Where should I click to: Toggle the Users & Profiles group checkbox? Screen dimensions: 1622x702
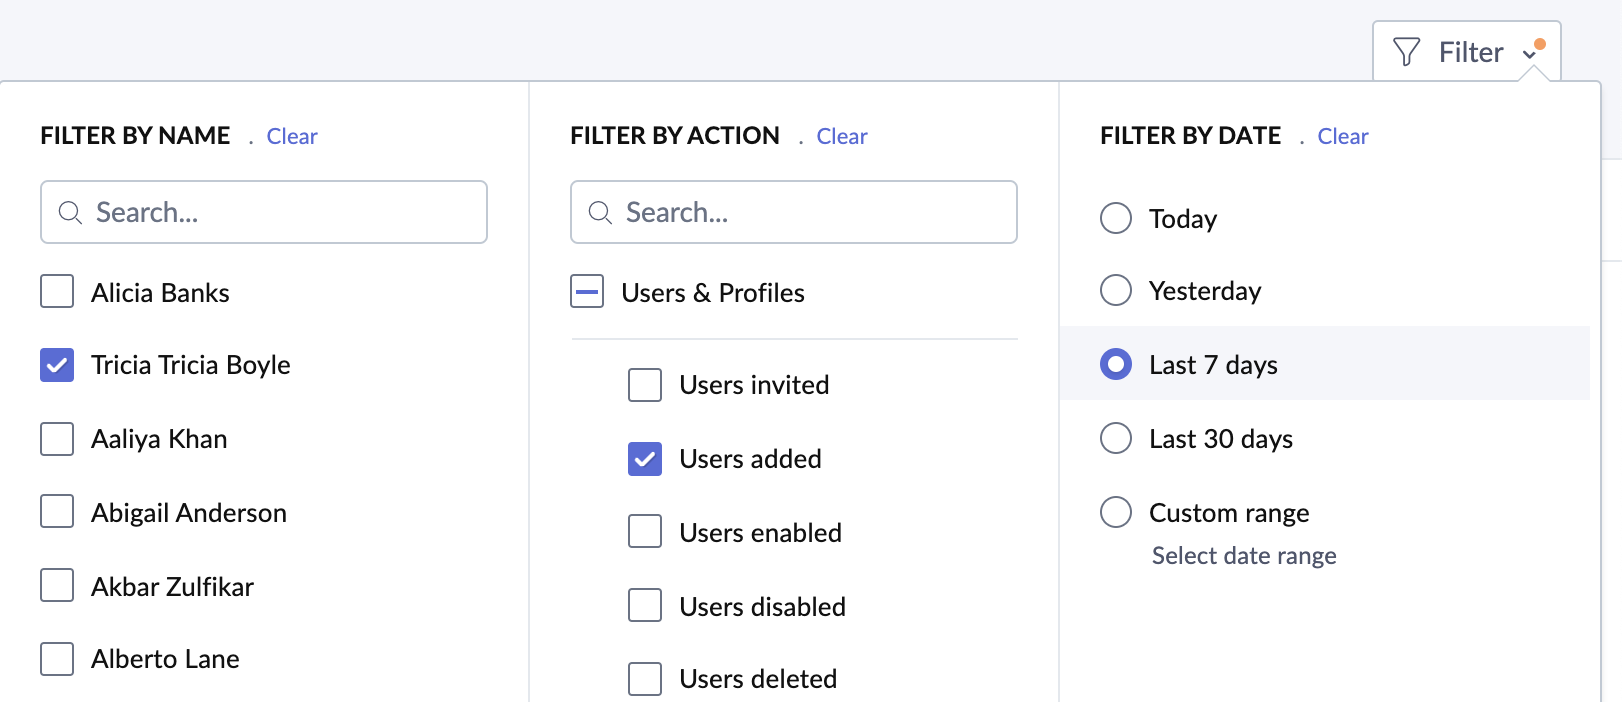point(587,292)
